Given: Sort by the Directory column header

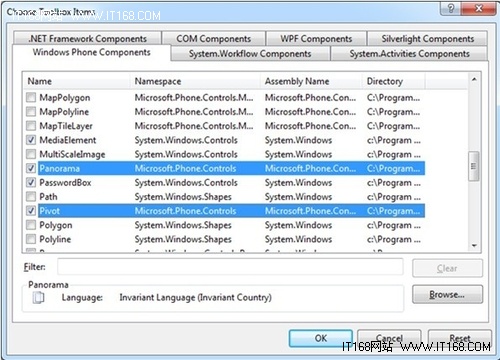Looking at the screenshot, I should pos(394,81).
